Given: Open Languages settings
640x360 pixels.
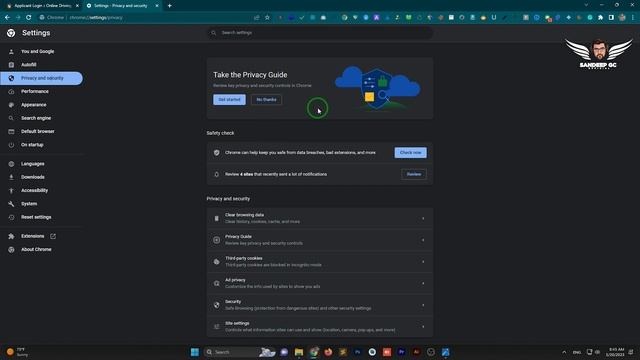Looking at the screenshot, I should [x=33, y=164].
